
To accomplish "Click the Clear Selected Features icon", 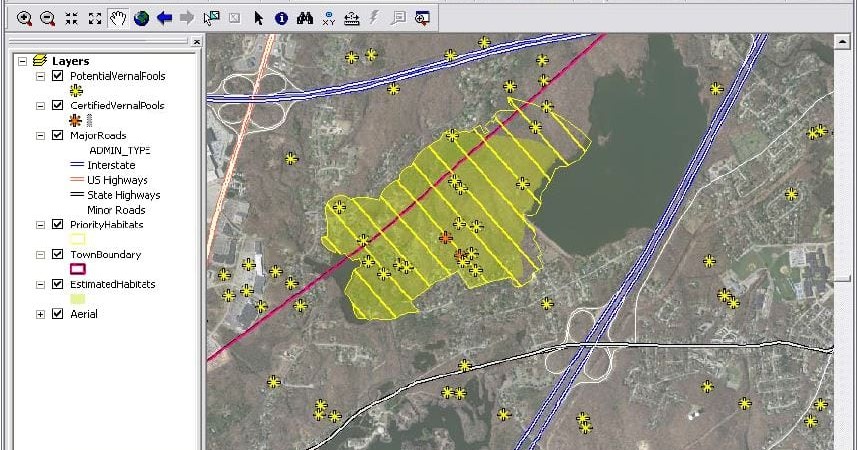I will click(234, 18).
